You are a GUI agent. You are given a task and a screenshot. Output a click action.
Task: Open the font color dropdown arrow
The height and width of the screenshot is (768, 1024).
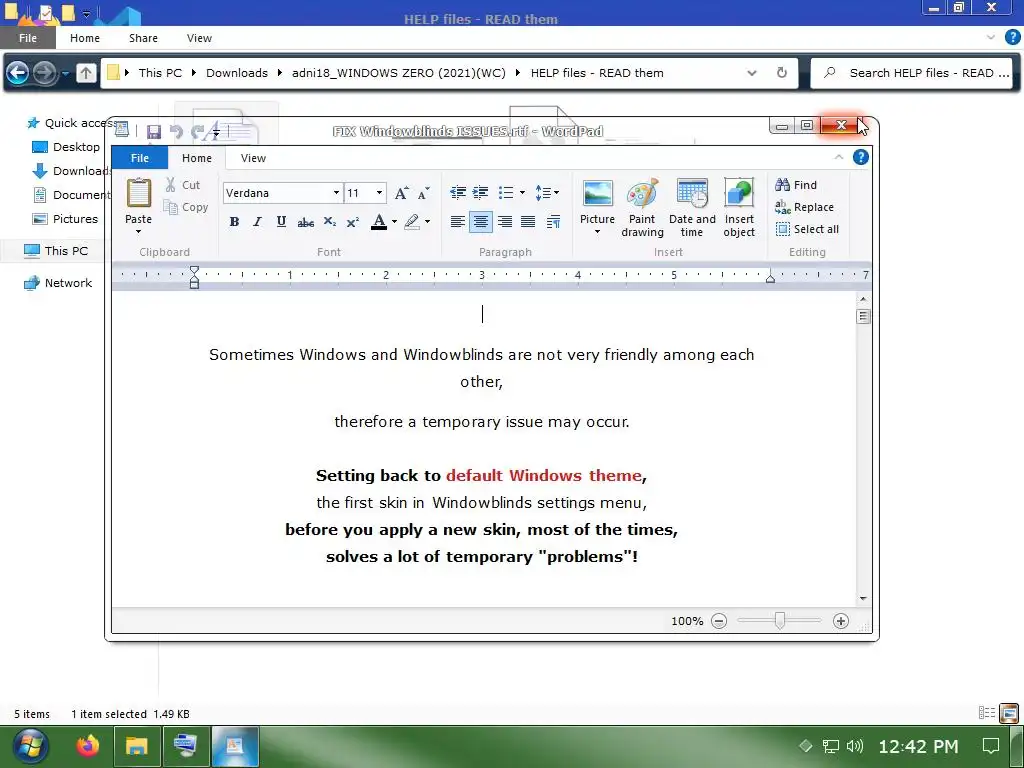394,222
